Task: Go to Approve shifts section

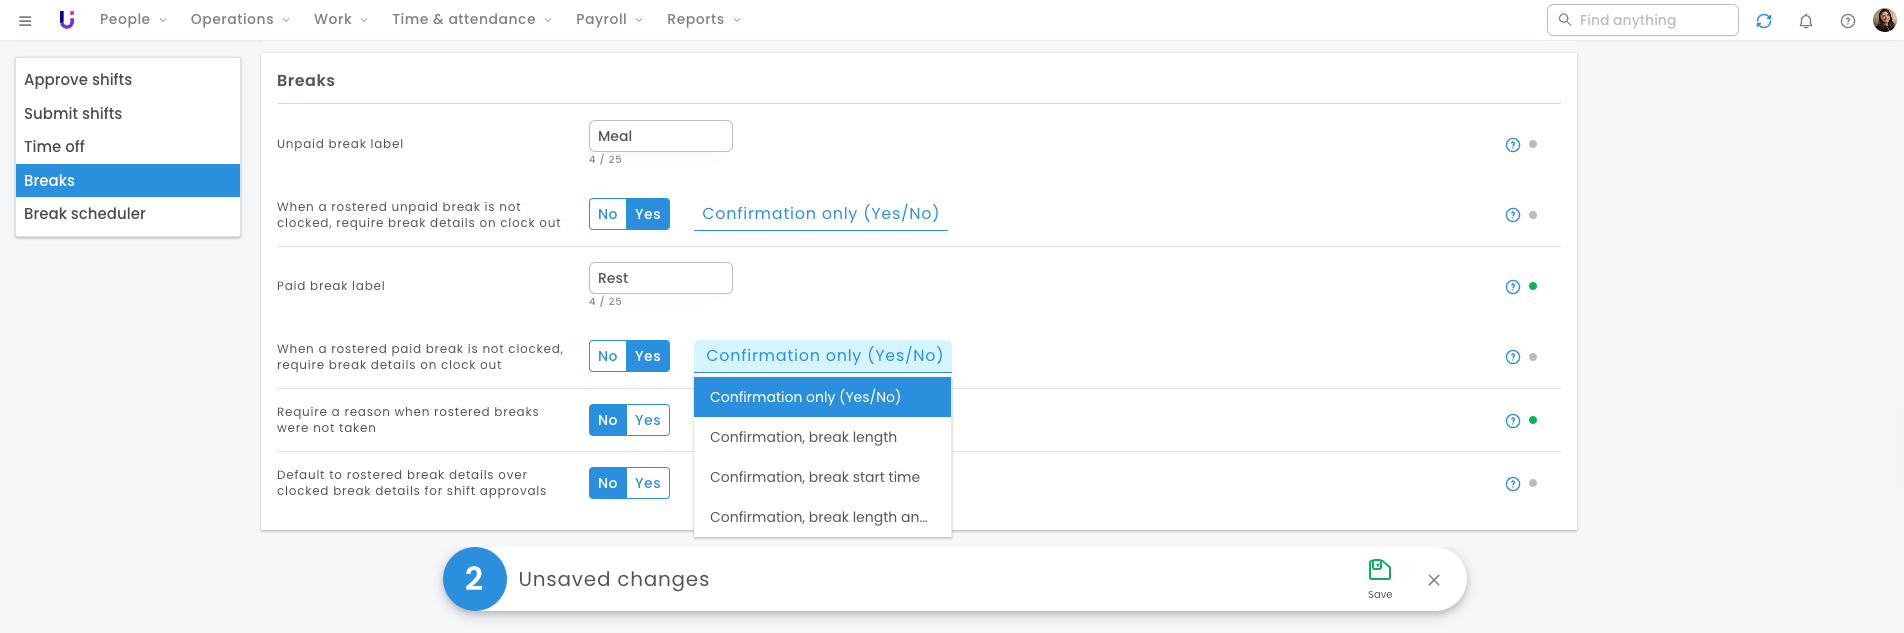Action: [x=78, y=80]
